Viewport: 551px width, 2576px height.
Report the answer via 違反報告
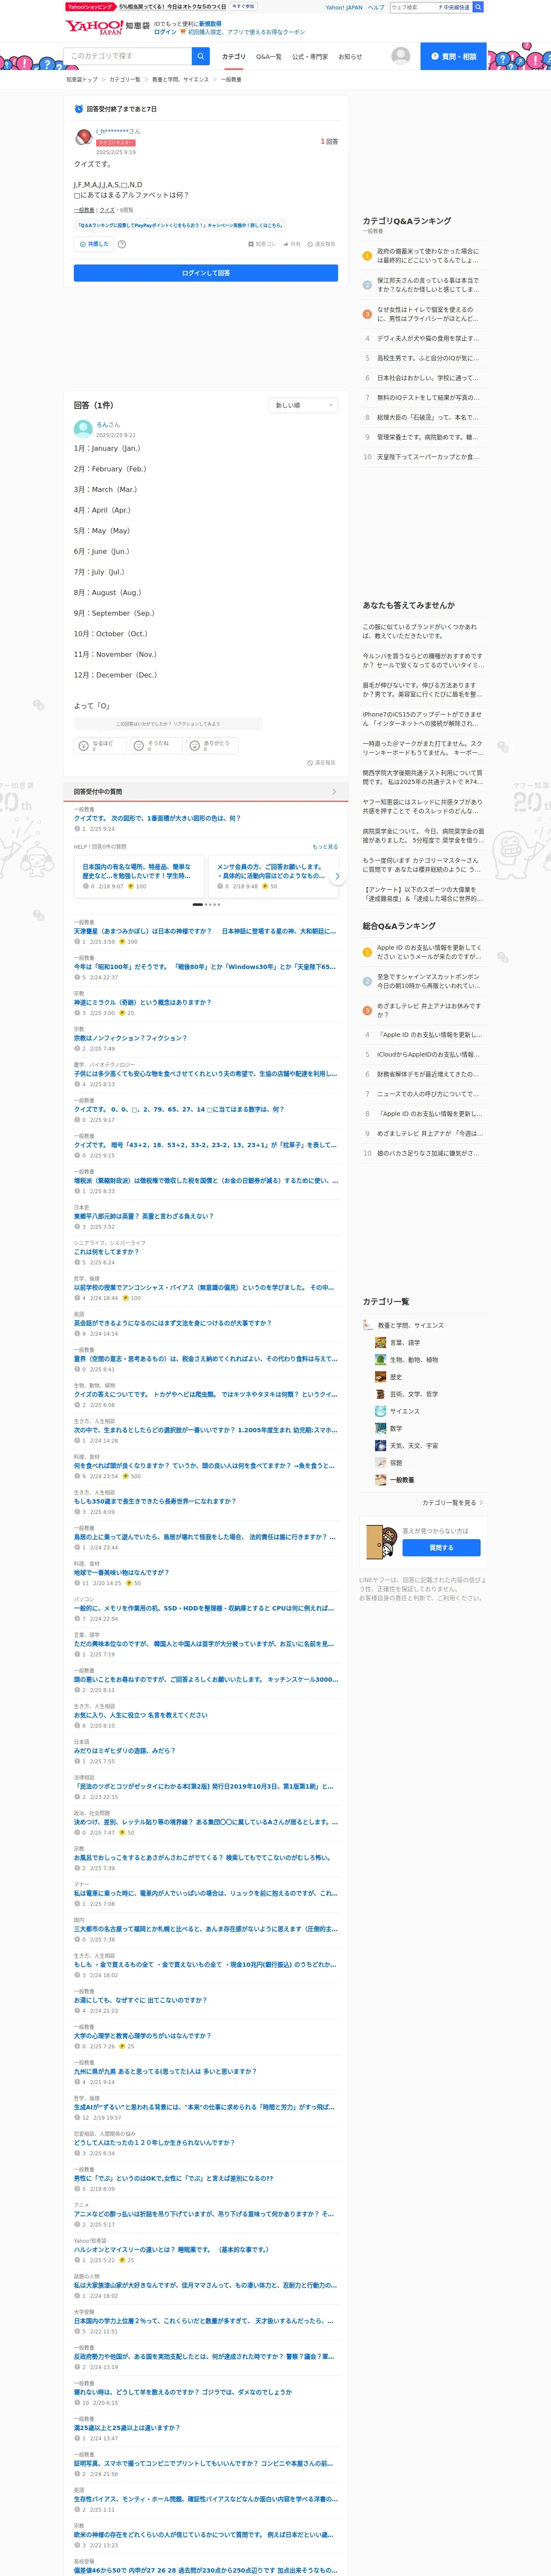pyautogui.click(x=322, y=763)
